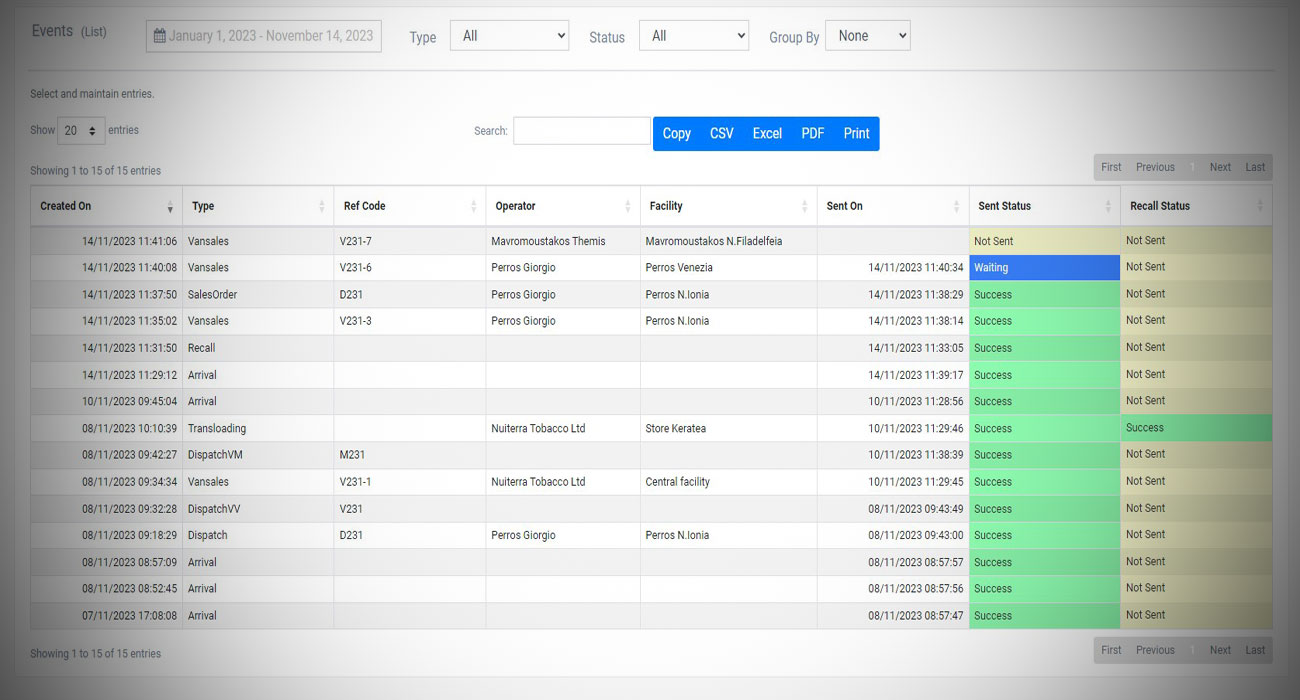Select operator Mavromoustakos Themis

point(548,241)
